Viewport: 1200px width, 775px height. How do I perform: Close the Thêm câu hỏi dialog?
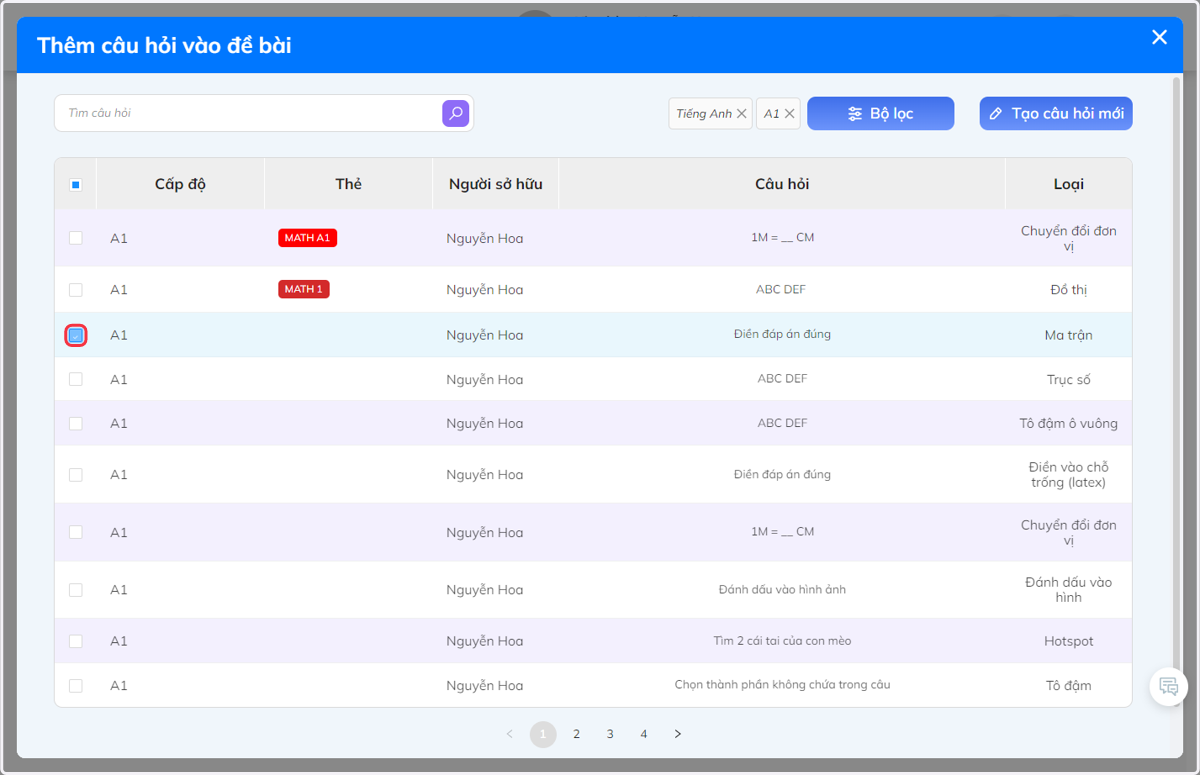[x=1159, y=37]
